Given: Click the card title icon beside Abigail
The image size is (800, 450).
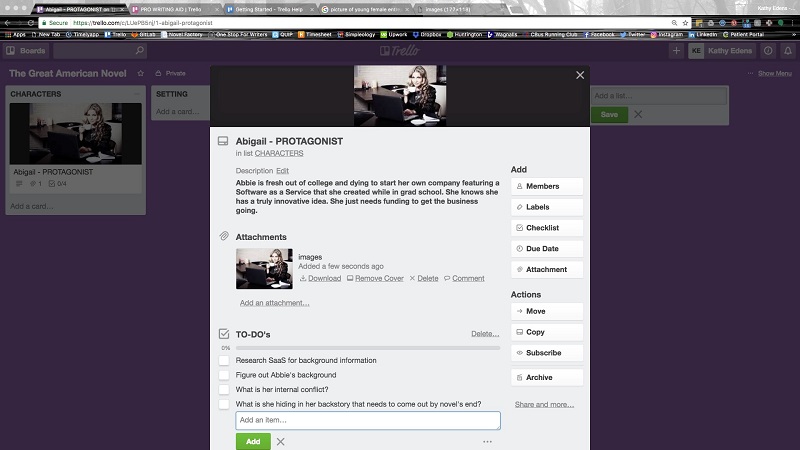Looking at the screenshot, I should pos(223,141).
